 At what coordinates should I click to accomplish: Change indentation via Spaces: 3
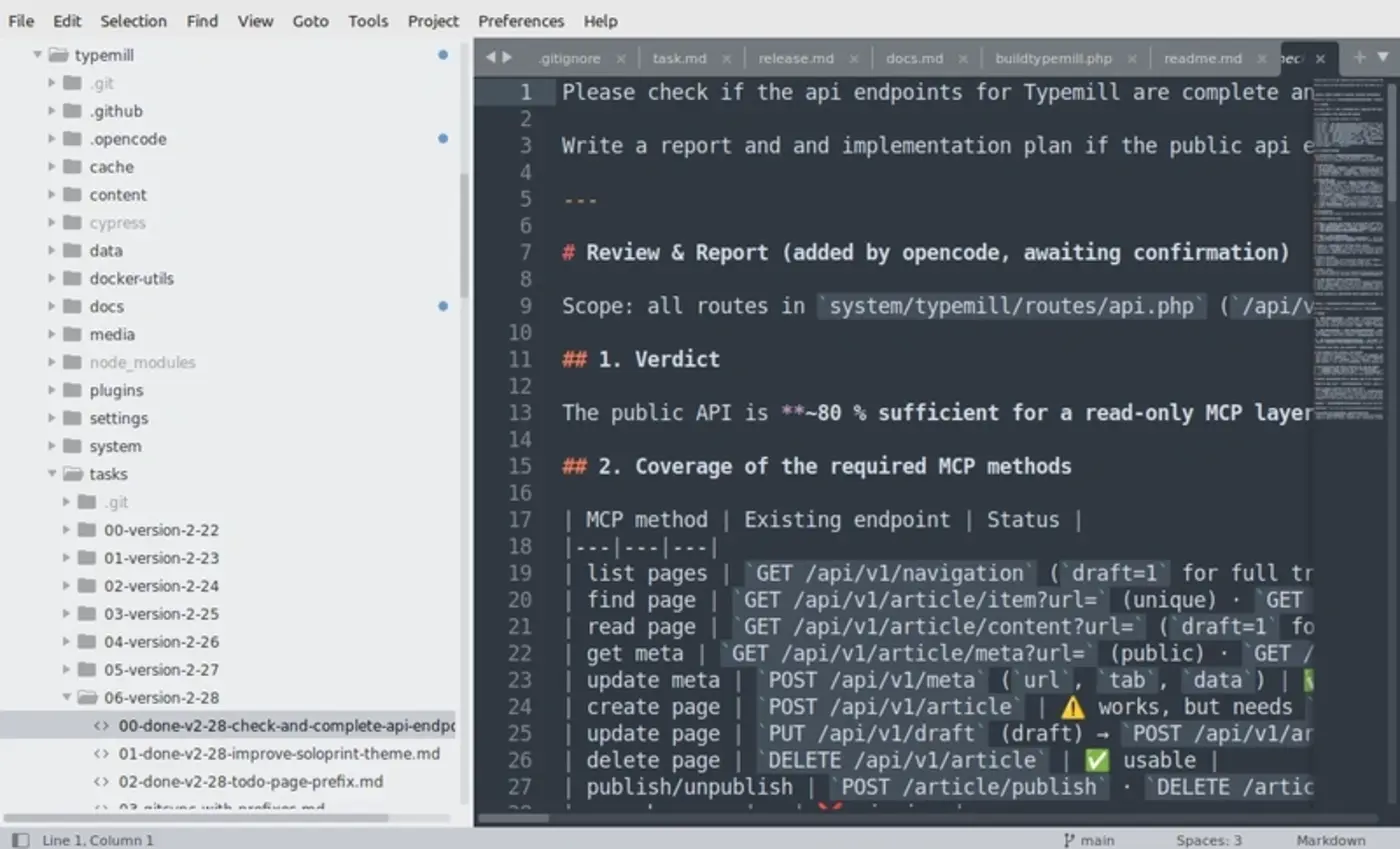pos(1209,840)
